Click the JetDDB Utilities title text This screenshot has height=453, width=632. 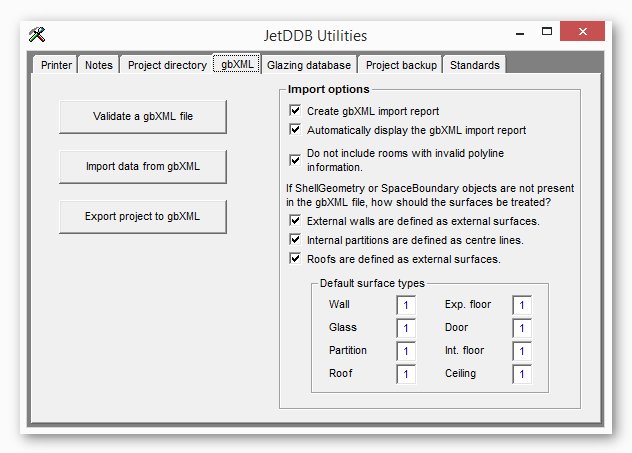coord(315,36)
